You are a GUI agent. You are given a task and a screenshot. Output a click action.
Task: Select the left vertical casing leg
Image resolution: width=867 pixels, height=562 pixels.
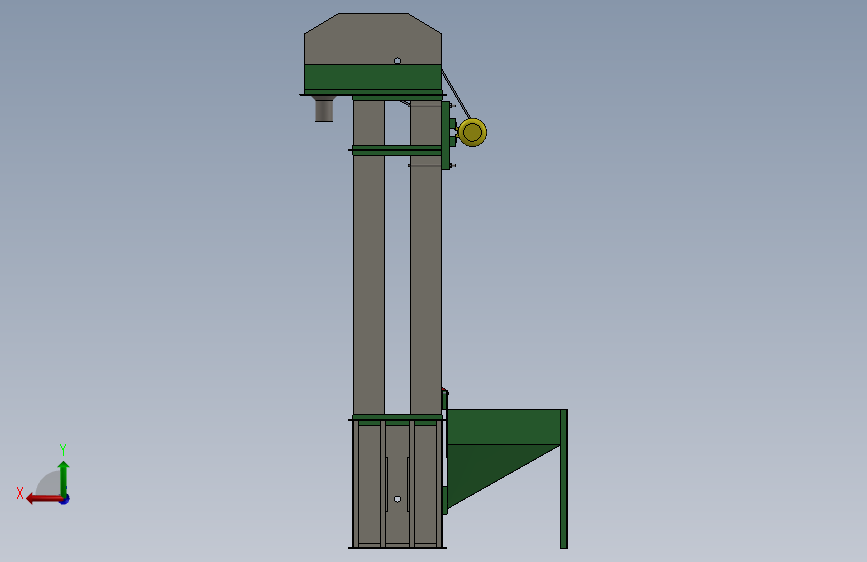[369, 257]
